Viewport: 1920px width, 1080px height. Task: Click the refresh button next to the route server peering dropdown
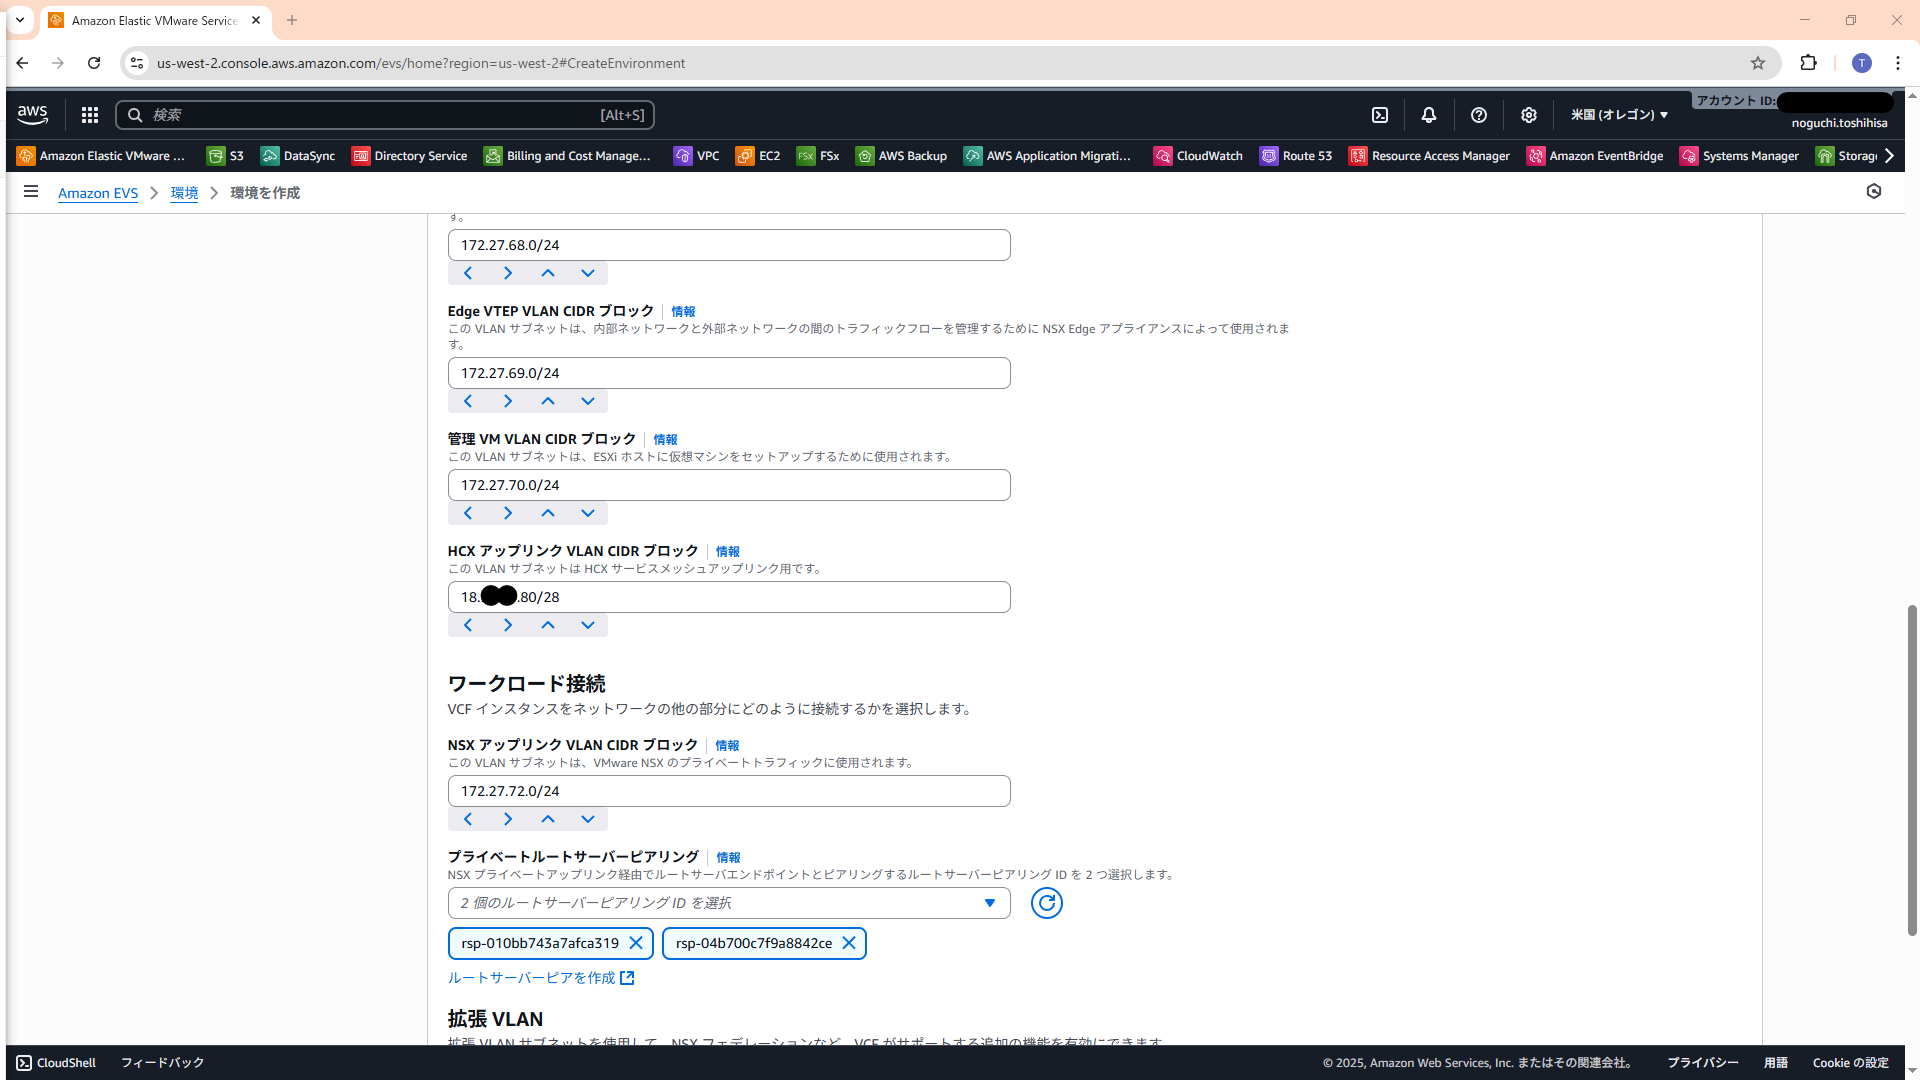pyautogui.click(x=1046, y=903)
